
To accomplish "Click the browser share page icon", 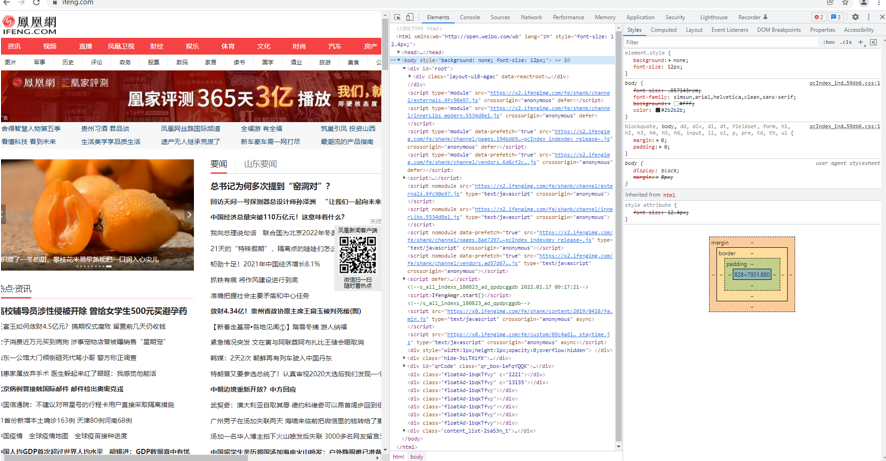I will pyautogui.click(x=829, y=3).
